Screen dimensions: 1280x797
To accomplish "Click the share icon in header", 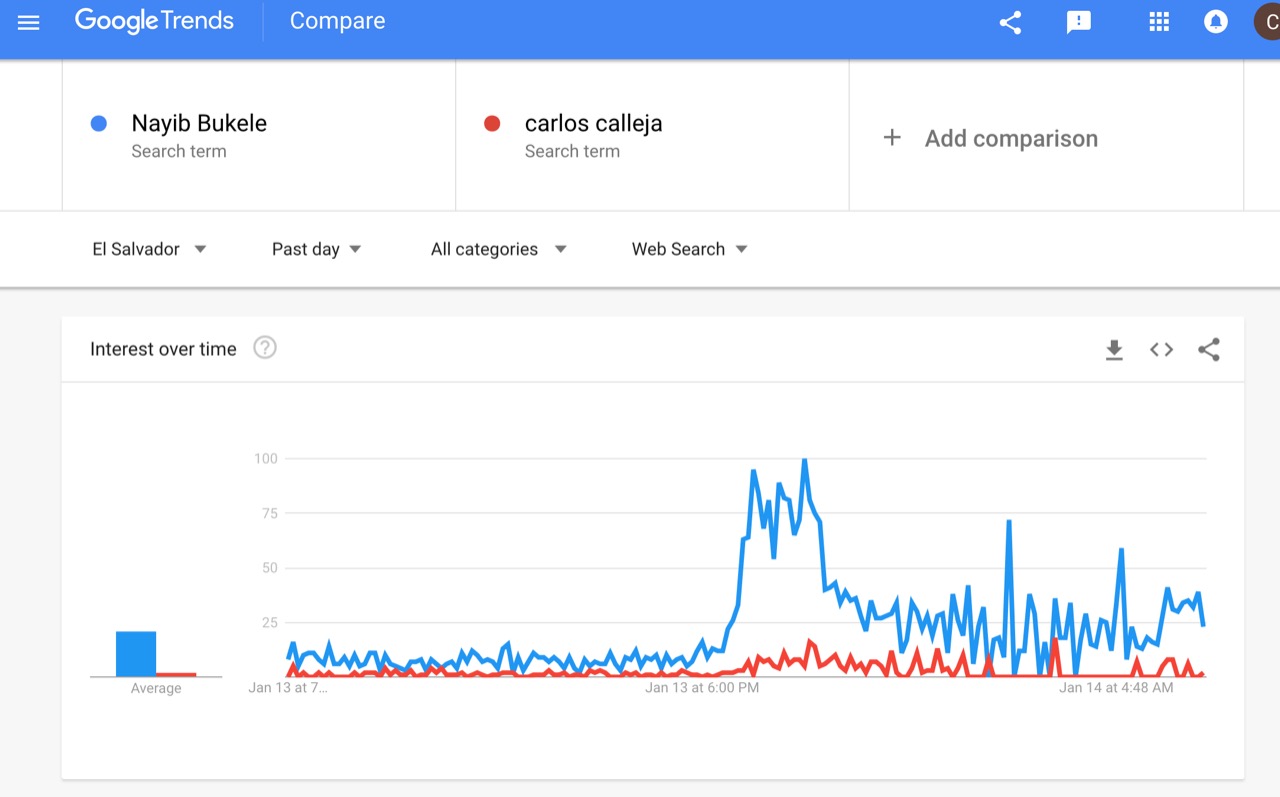I will pos(1010,22).
